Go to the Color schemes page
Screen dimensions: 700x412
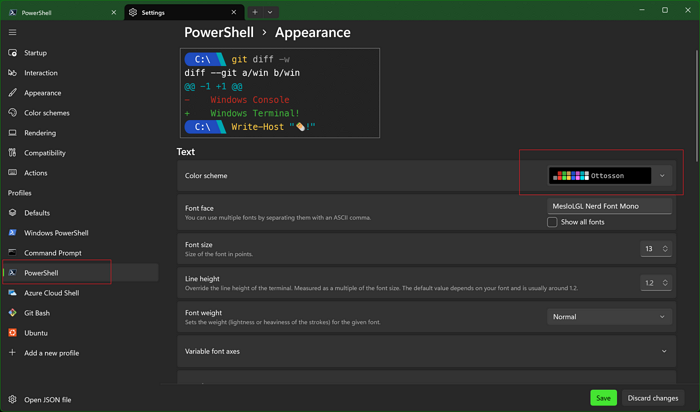[80, 112]
